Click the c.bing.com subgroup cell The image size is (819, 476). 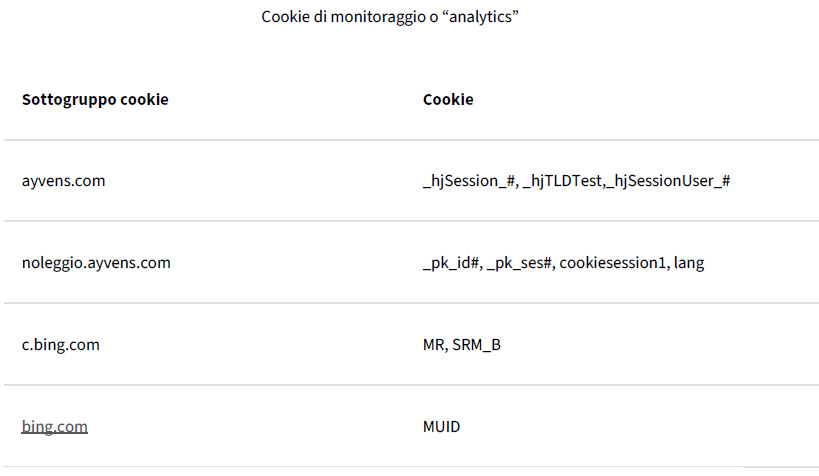[61, 345]
